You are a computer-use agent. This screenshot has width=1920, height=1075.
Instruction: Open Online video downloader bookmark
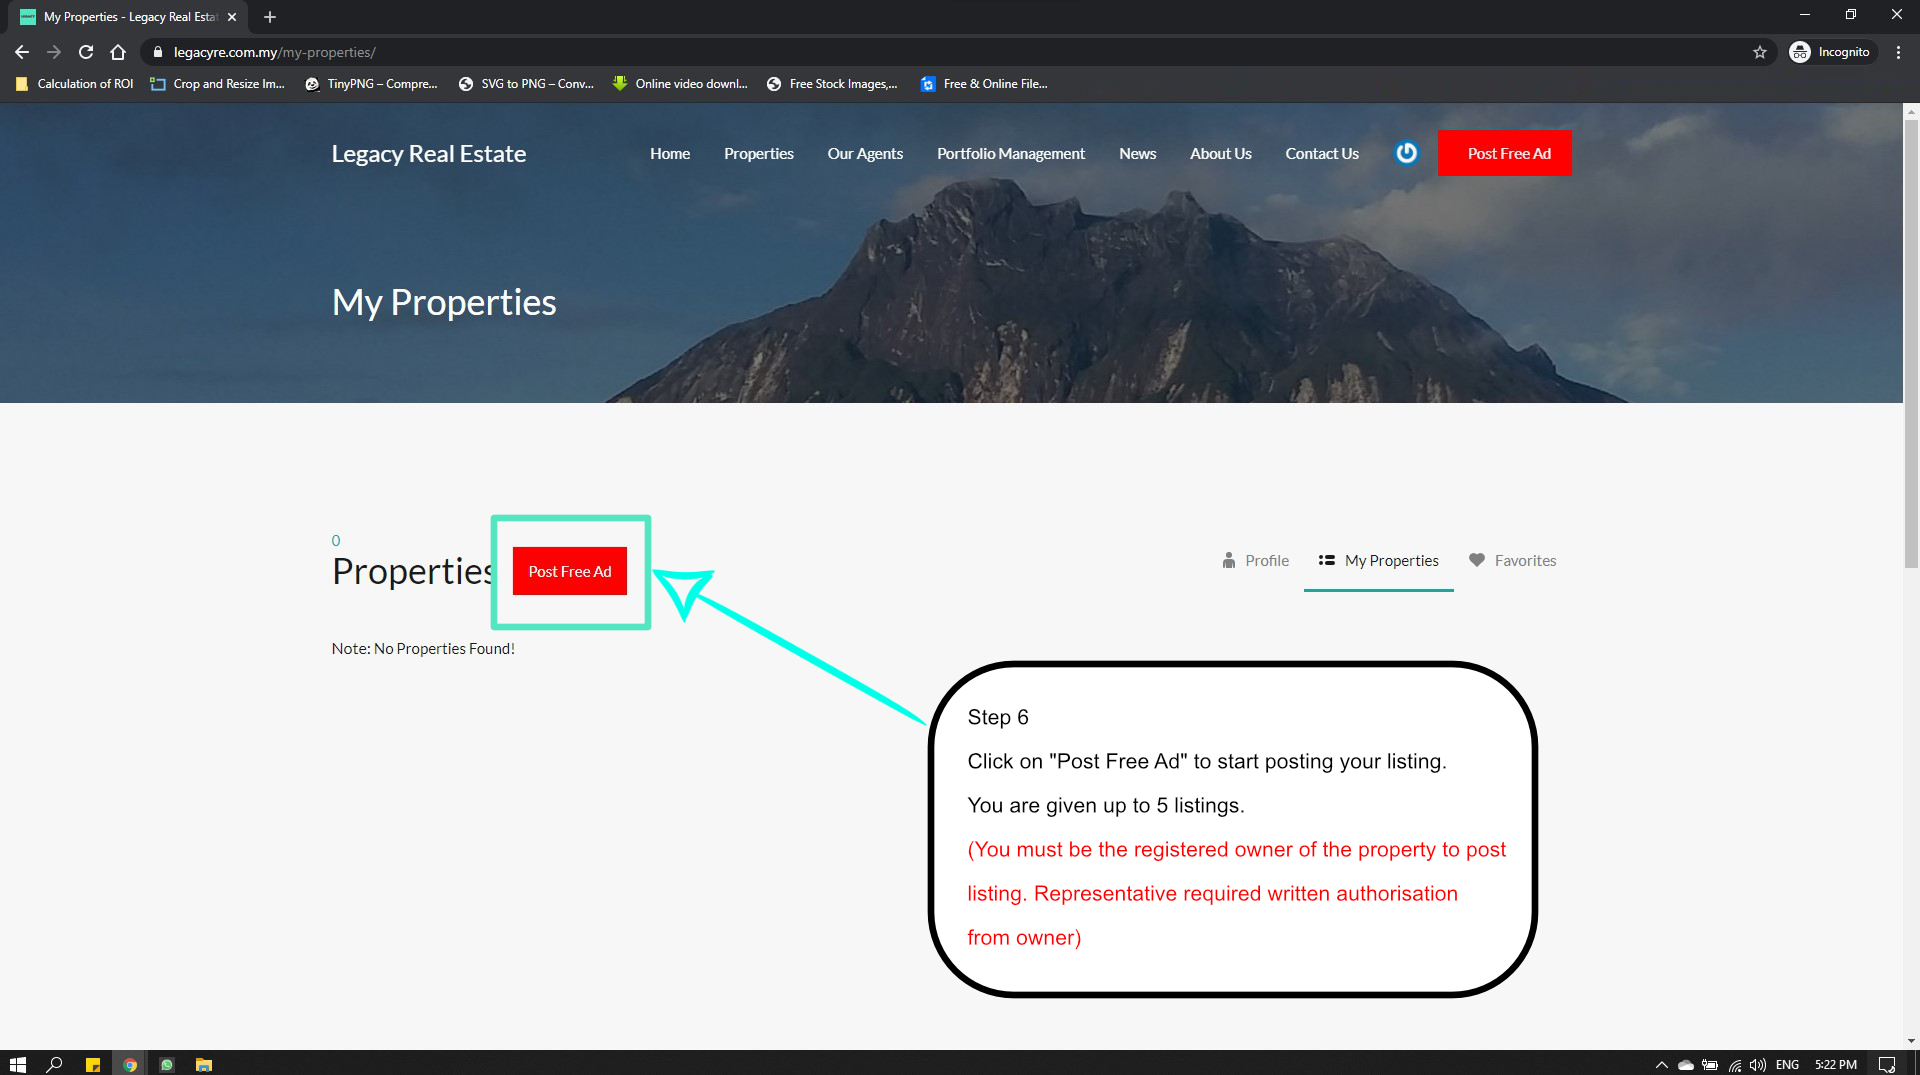680,84
